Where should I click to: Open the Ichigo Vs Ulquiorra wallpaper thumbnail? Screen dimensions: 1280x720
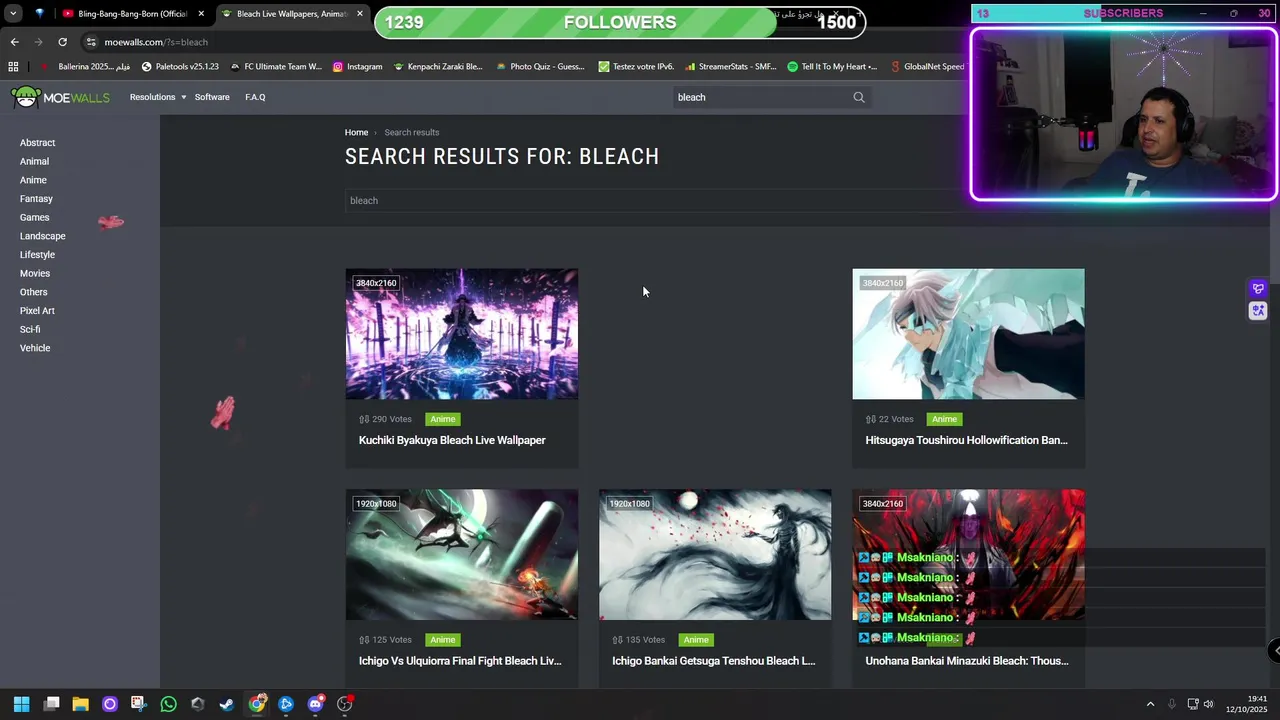pyautogui.click(x=462, y=555)
